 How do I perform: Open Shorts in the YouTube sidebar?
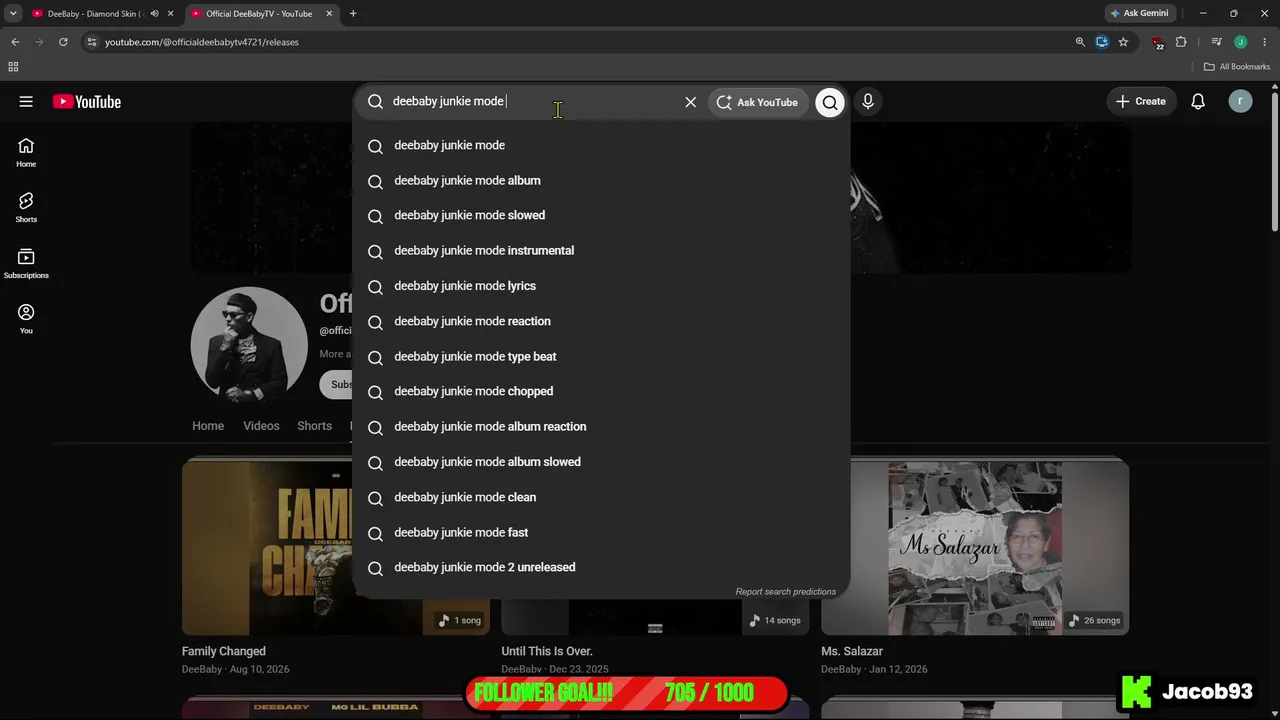click(x=26, y=207)
